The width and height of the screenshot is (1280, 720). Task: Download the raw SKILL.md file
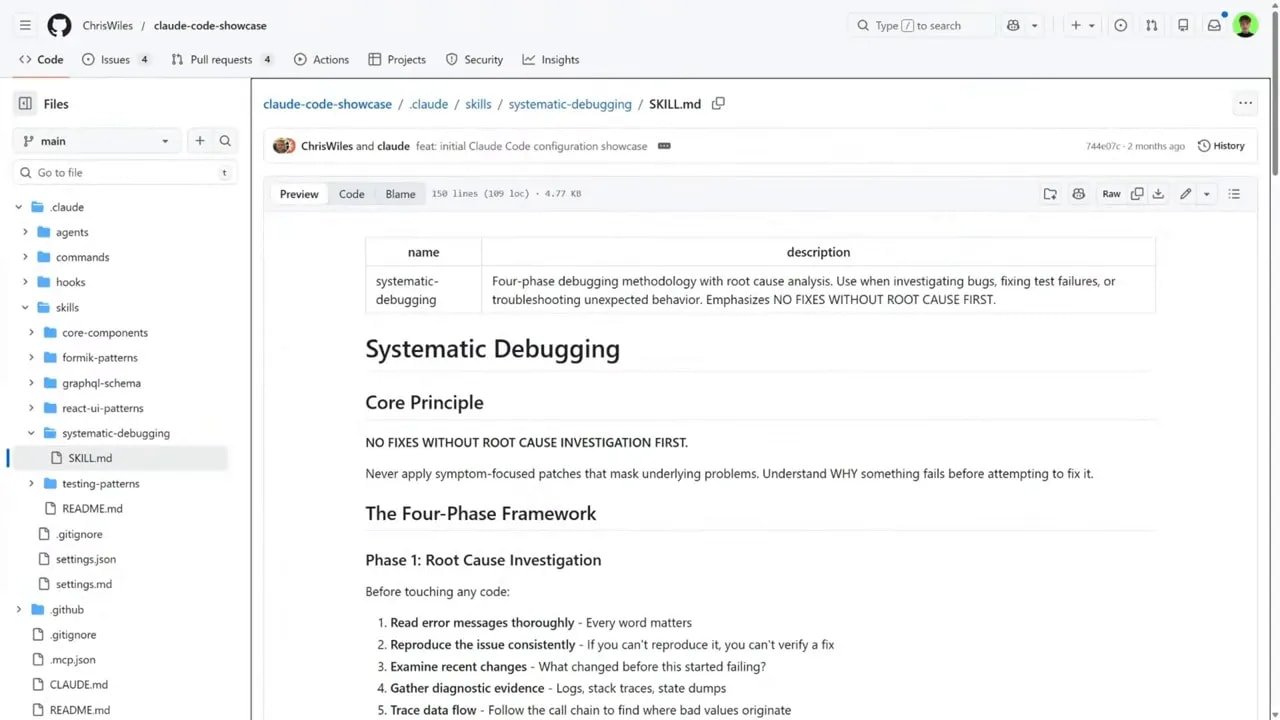(1158, 193)
